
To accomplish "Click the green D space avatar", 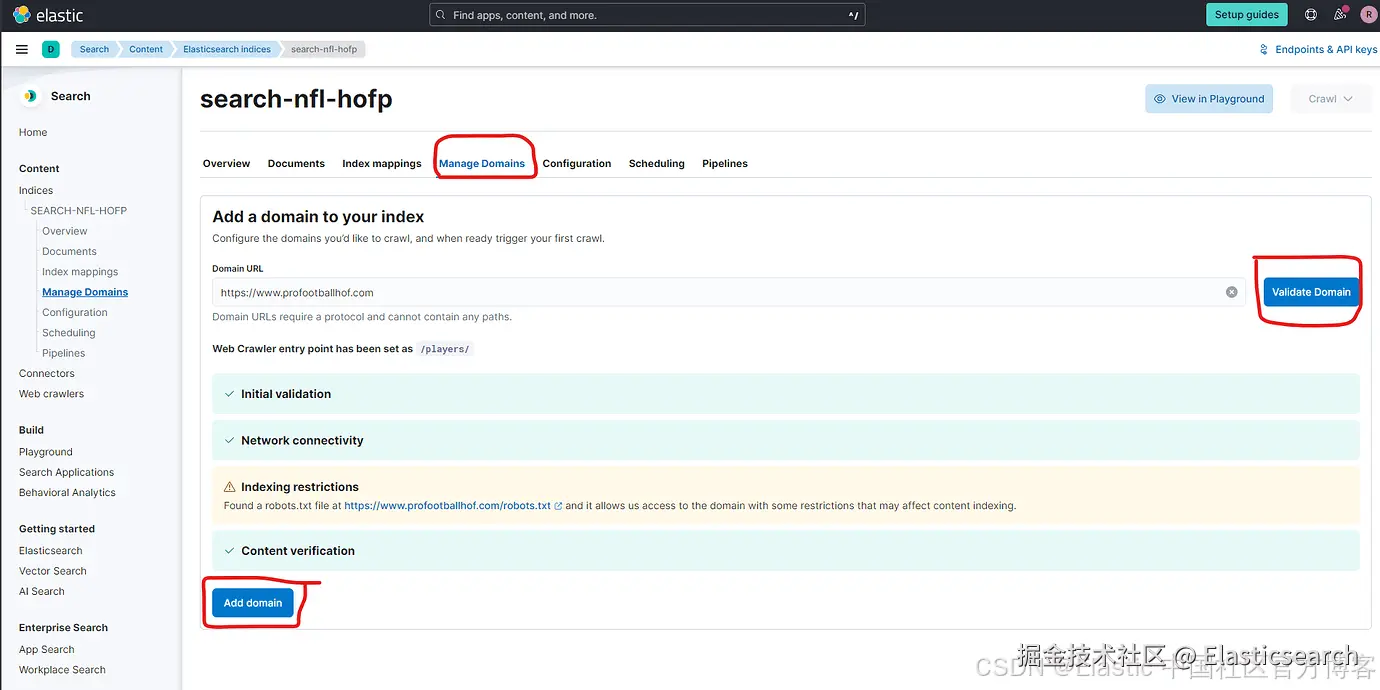I will click(50, 49).
